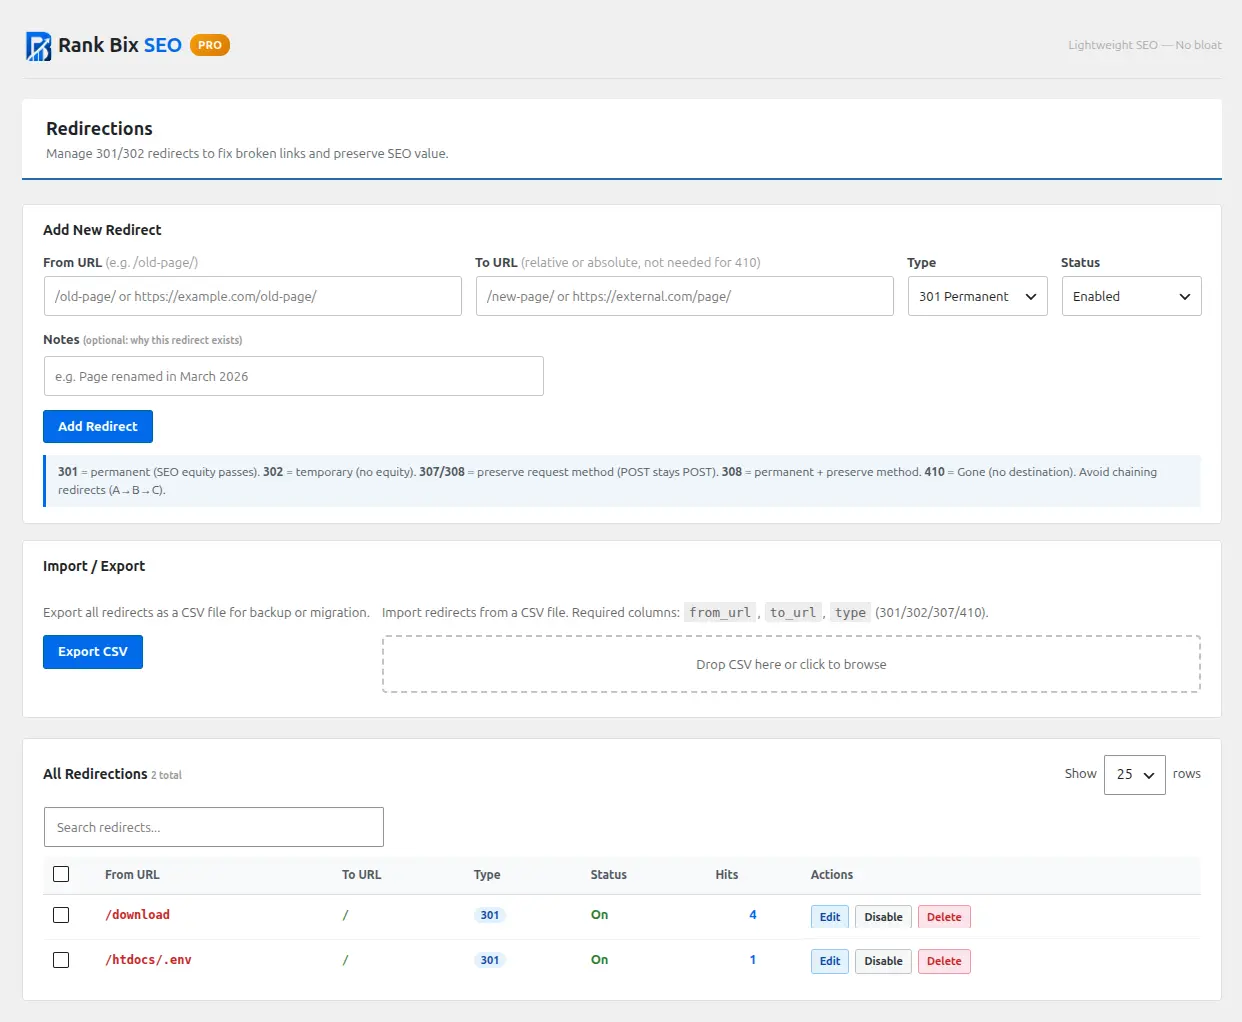Click the from_url code tag
1242x1022 pixels.
(x=720, y=613)
